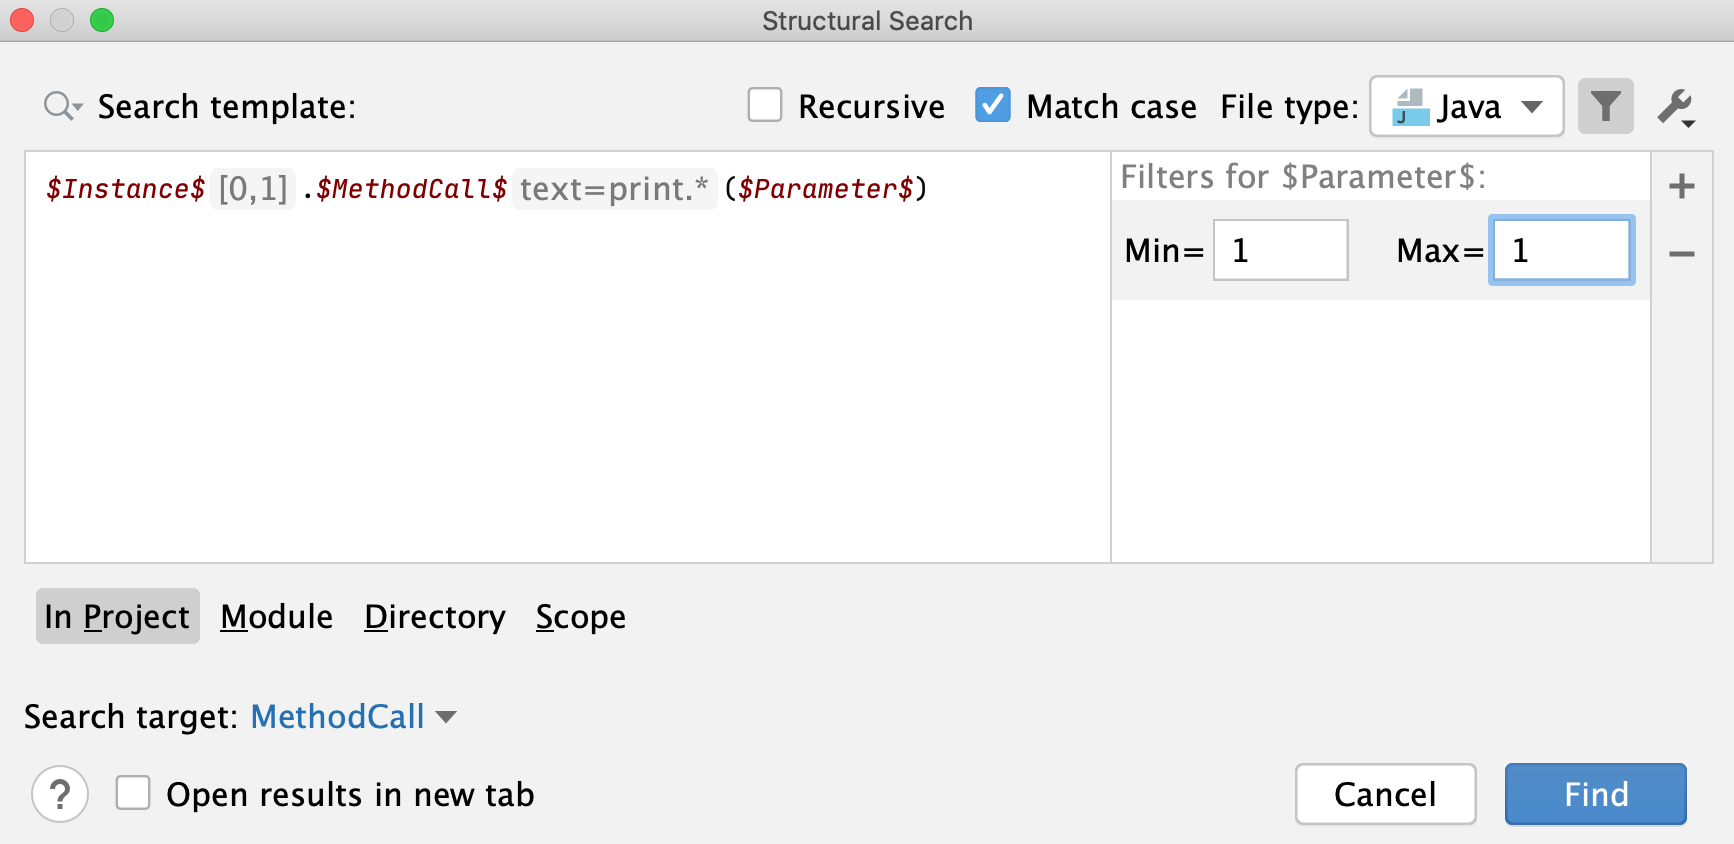Click the Min count input field
The width and height of the screenshot is (1734, 844).
tap(1280, 250)
